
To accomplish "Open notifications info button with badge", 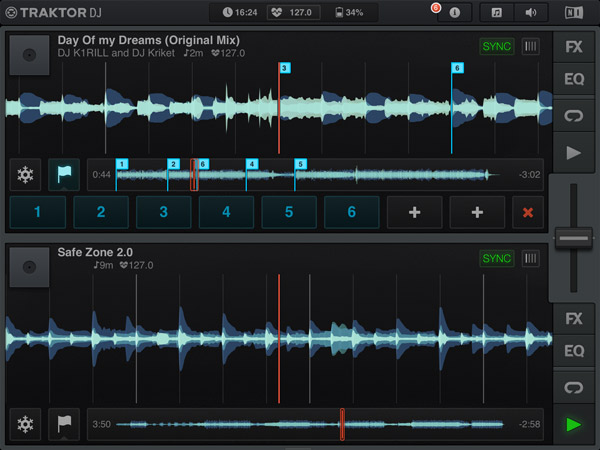I will (x=454, y=13).
